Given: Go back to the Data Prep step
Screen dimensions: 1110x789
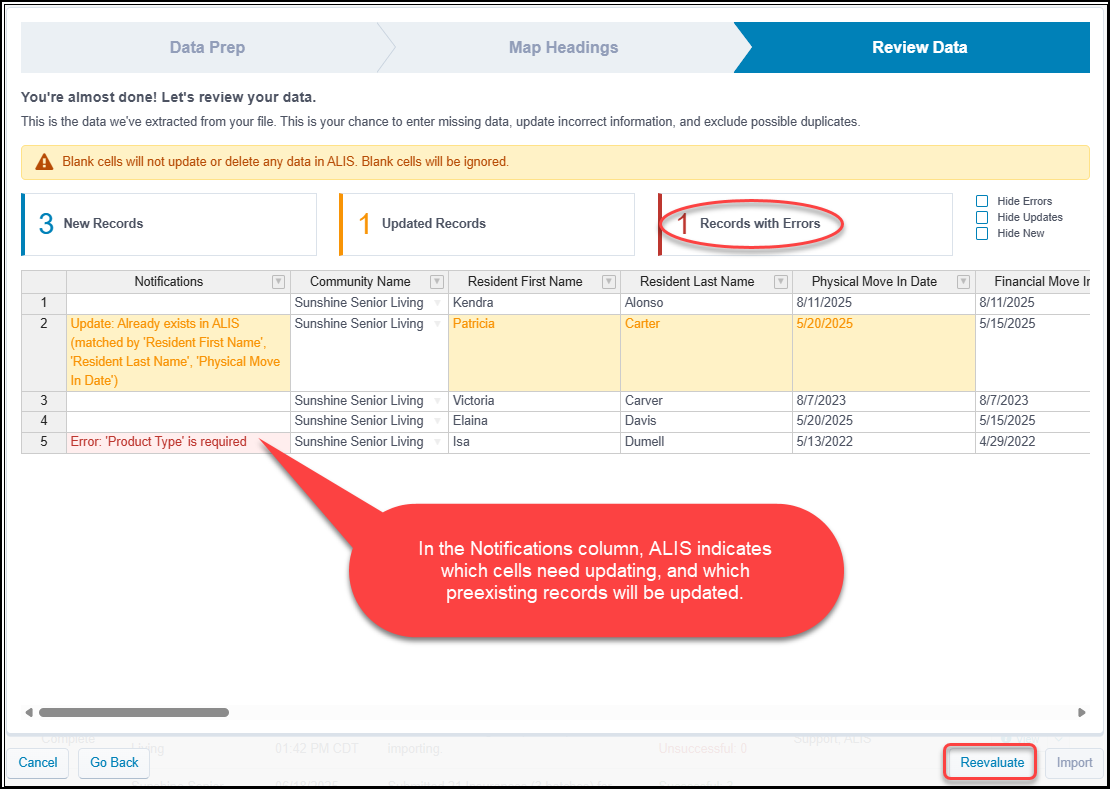Looking at the screenshot, I should [207, 47].
